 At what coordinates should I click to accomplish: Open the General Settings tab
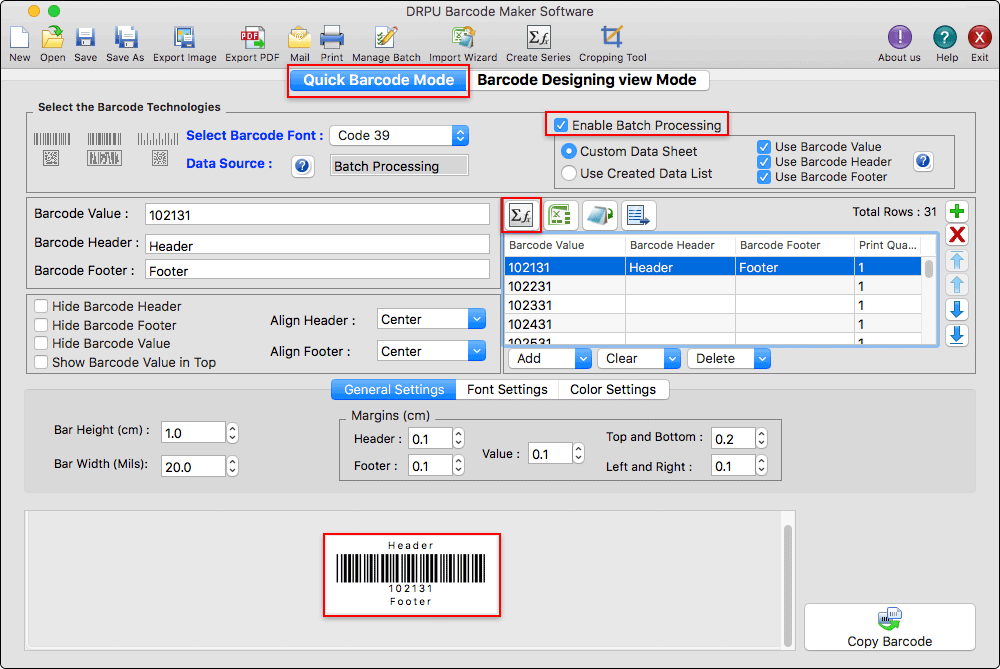tap(393, 389)
